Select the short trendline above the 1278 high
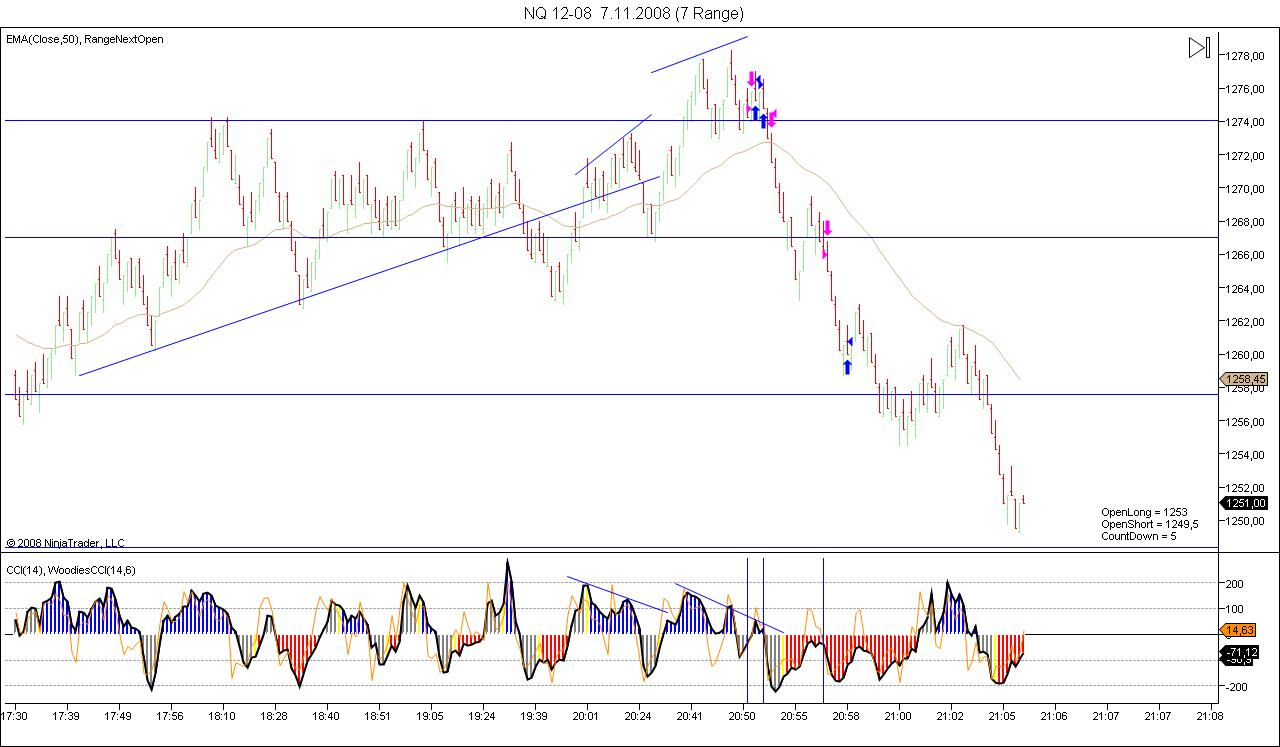The width and height of the screenshot is (1280, 747). [x=699, y=54]
